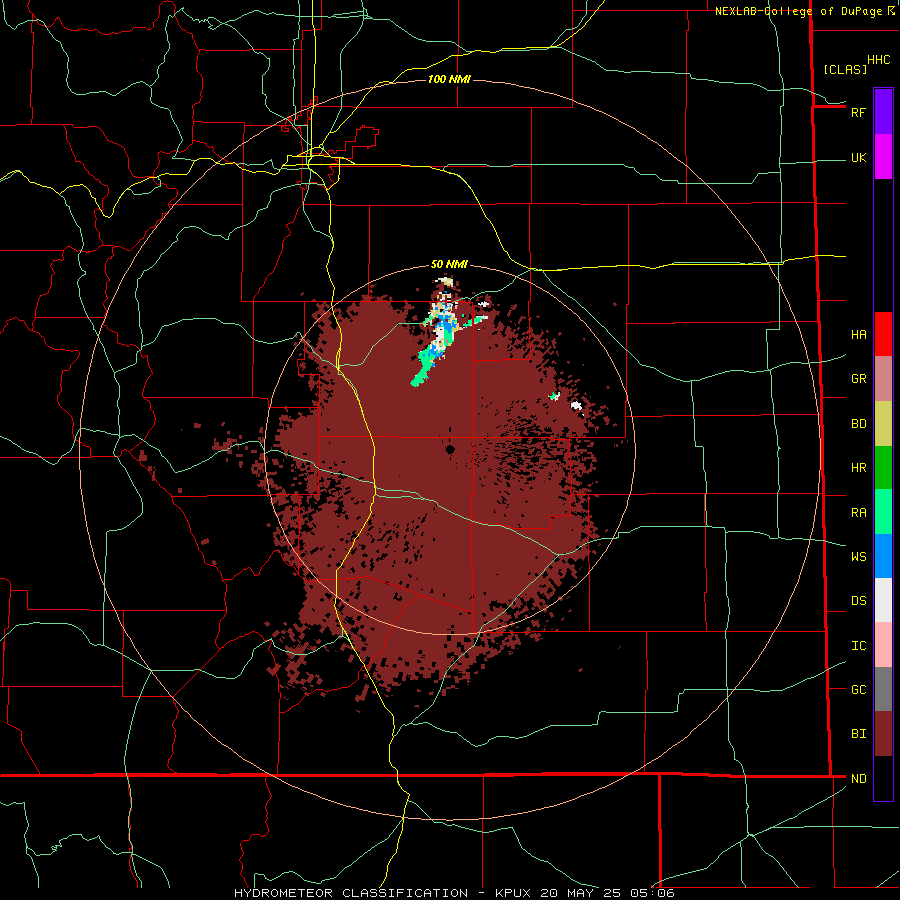Click the magenta UK color swatch

pos(883,157)
